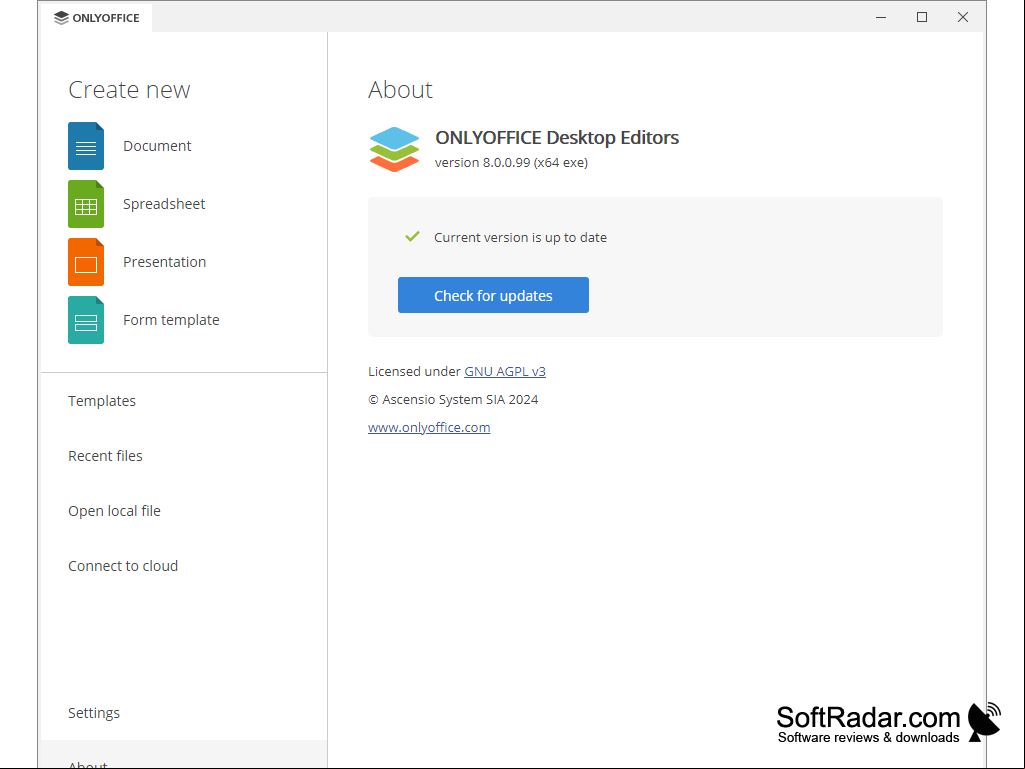
Task: Click the teal Form template icon
Action: (86, 320)
